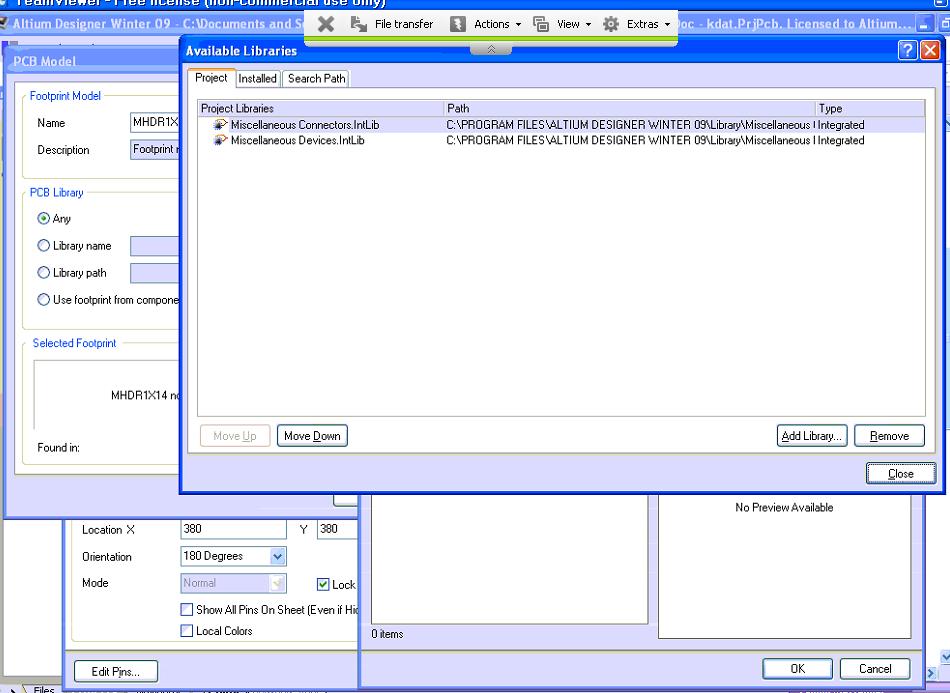The height and width of the screenshot is (693, 950).
Task: Select the Library path radio button
Action: click(x=44, y=273)
